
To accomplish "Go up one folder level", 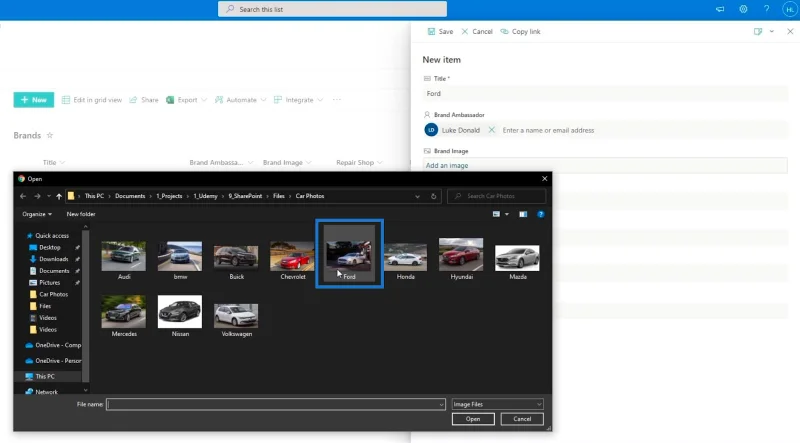I will (x=59, y=196).
